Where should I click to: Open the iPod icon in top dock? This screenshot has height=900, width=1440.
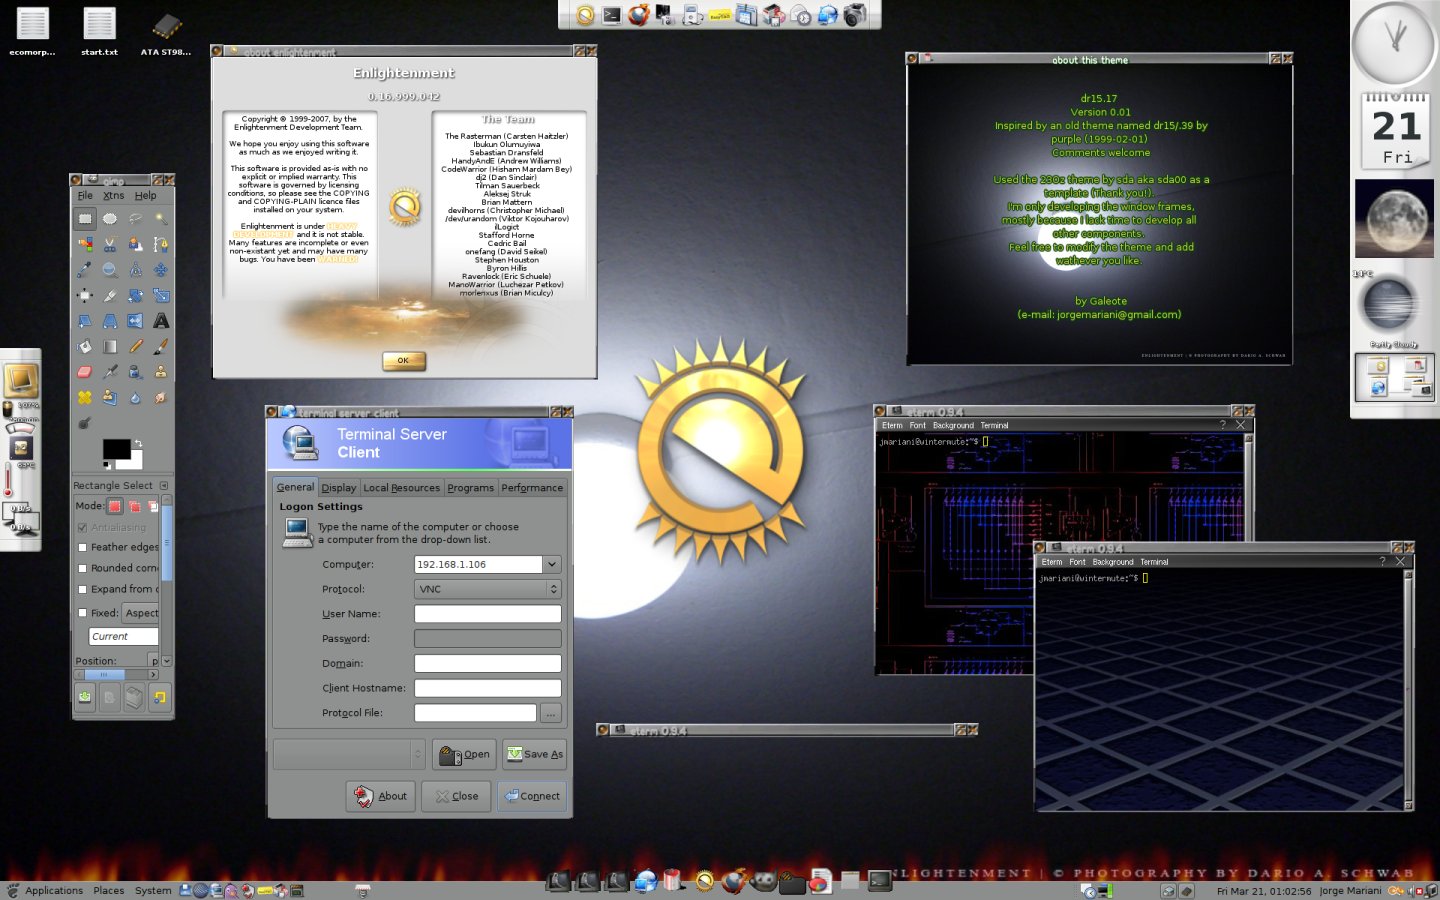pos(694,14)
